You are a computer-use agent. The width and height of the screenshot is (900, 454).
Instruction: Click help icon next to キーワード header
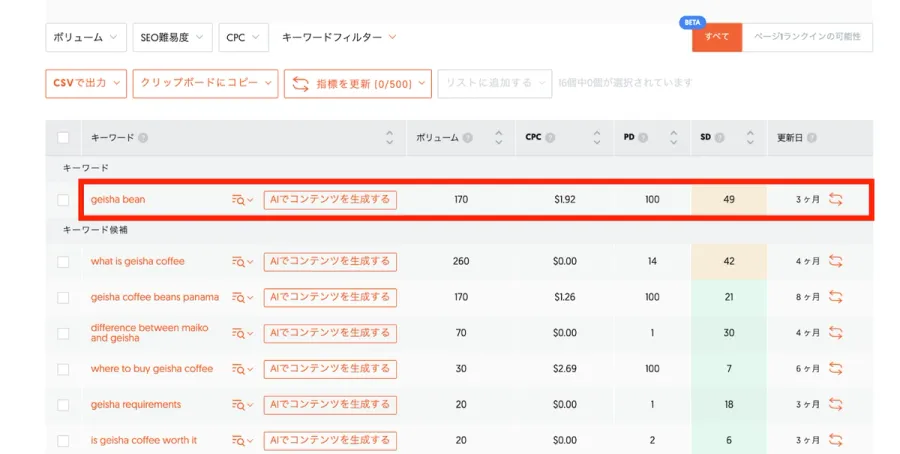click(143, 138)
